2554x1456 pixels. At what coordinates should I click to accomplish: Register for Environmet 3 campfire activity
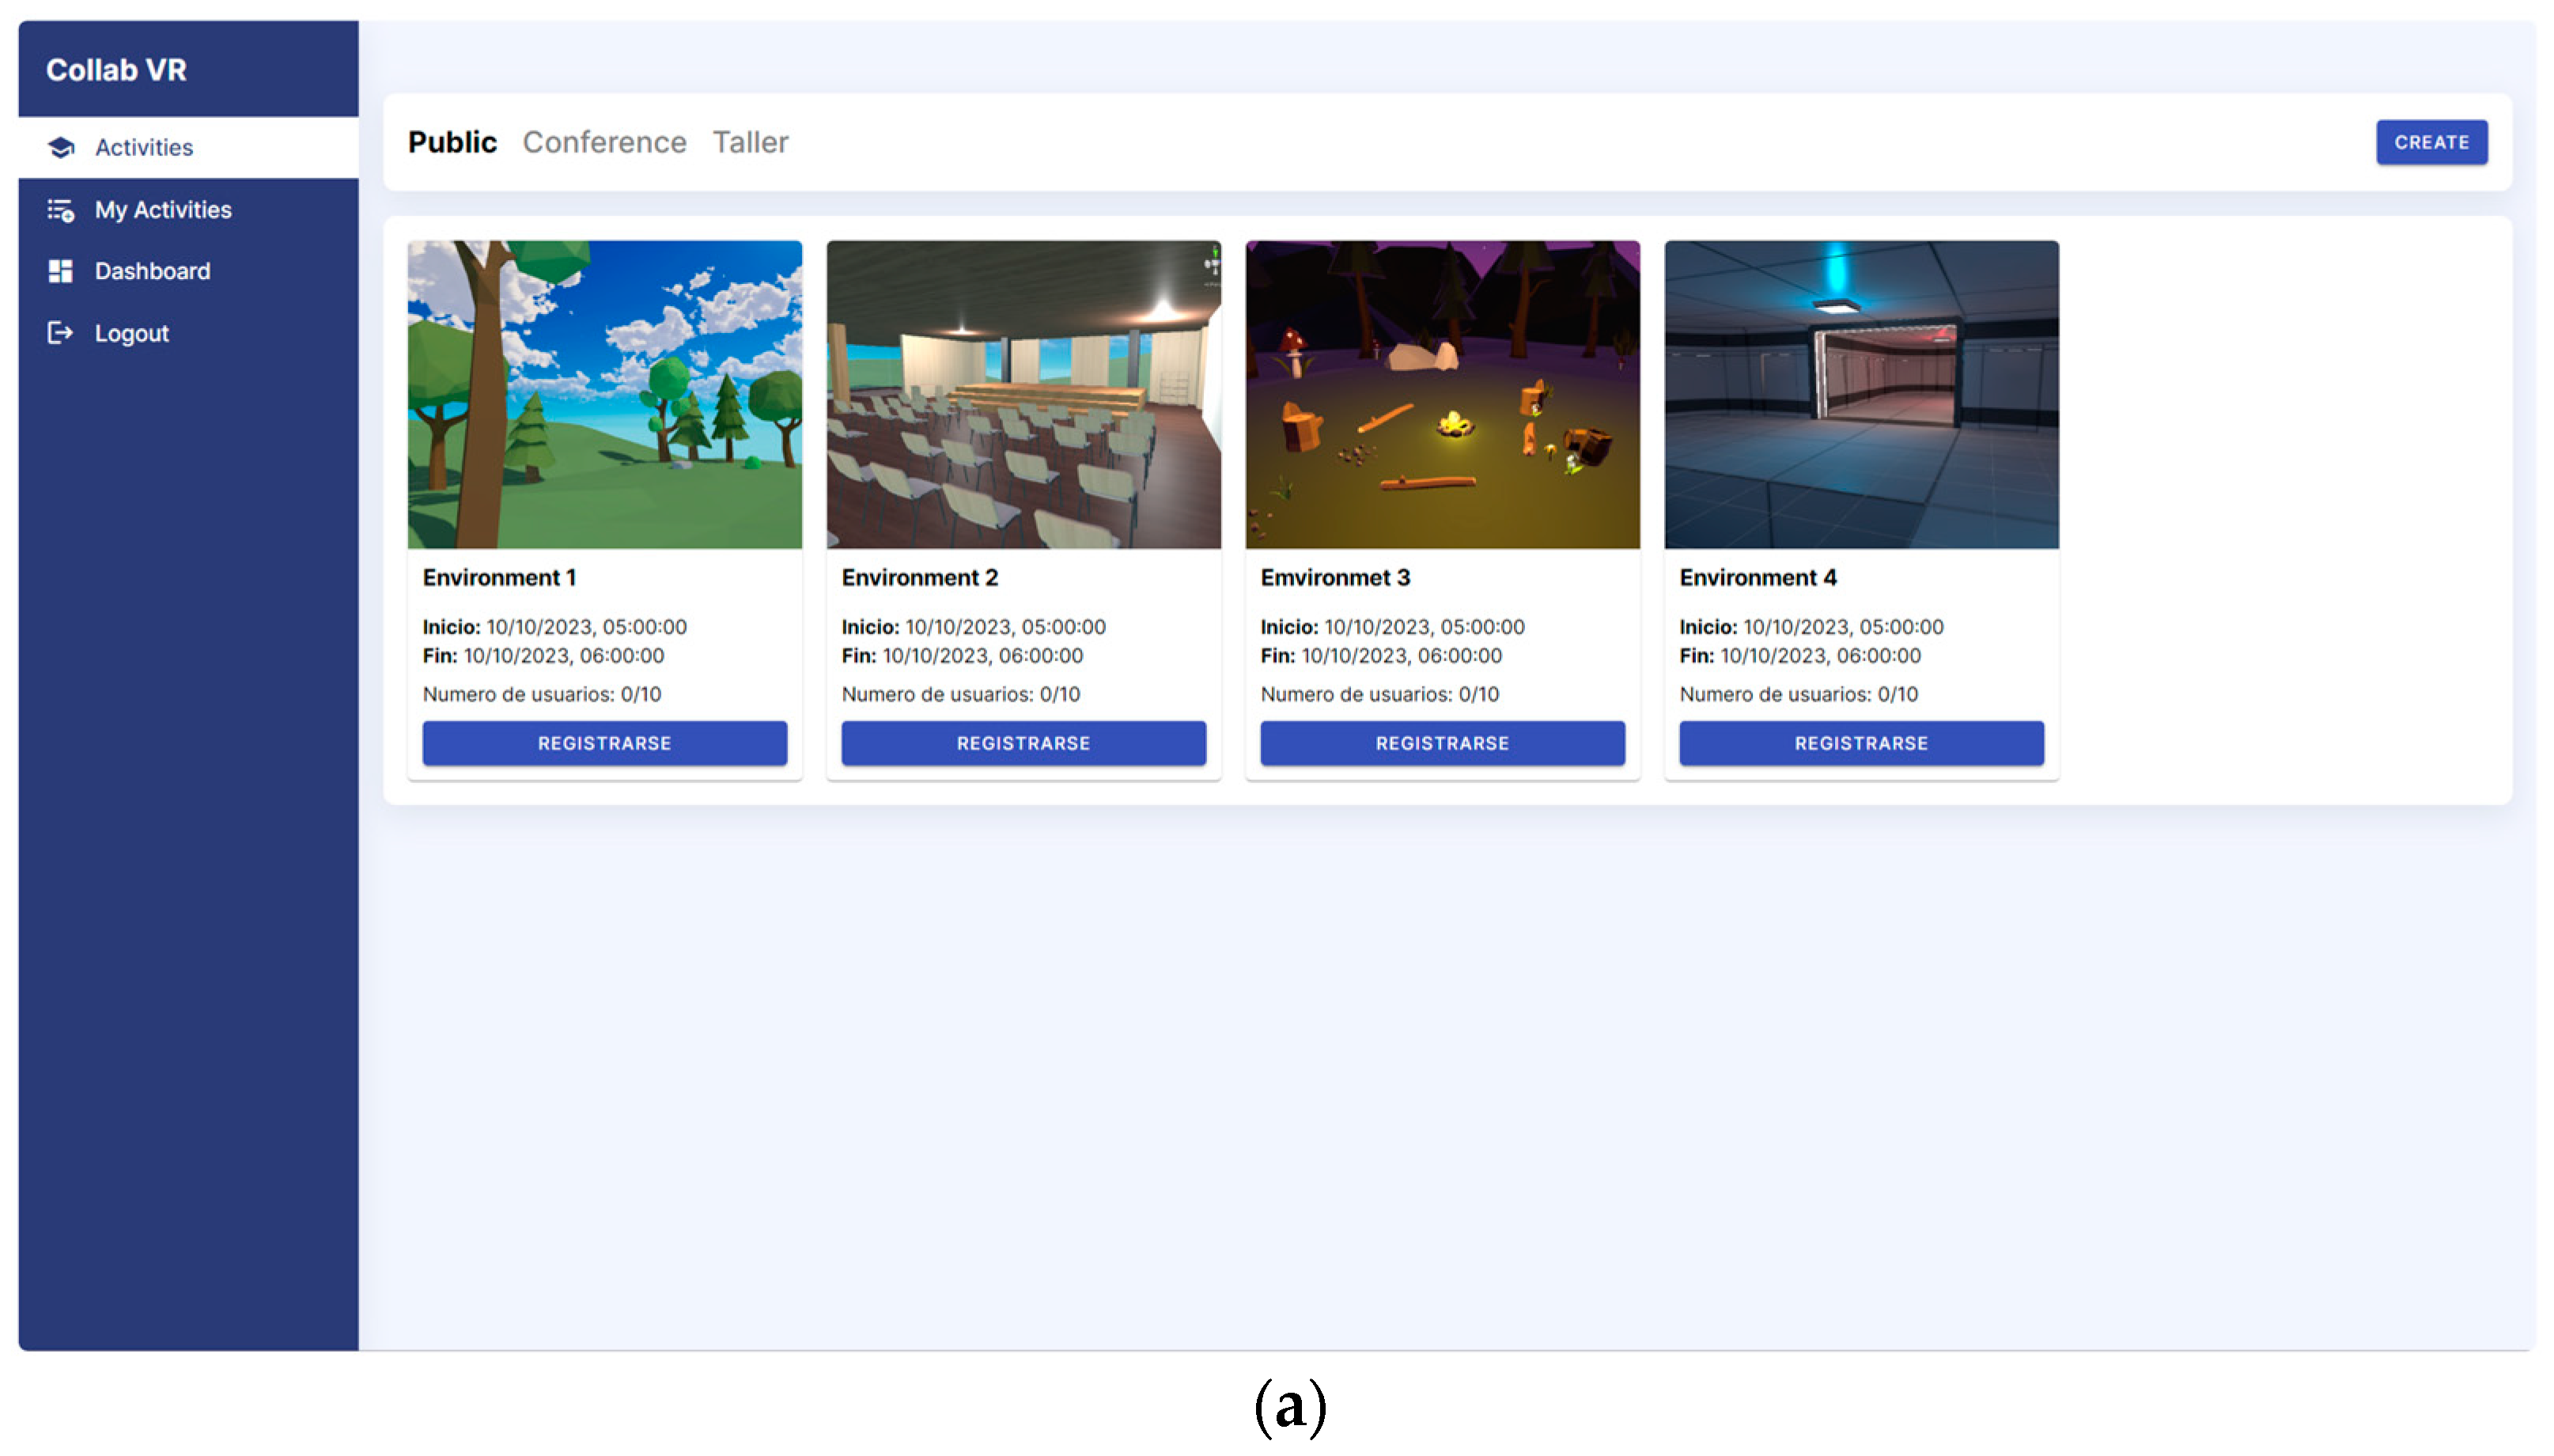1442,743
